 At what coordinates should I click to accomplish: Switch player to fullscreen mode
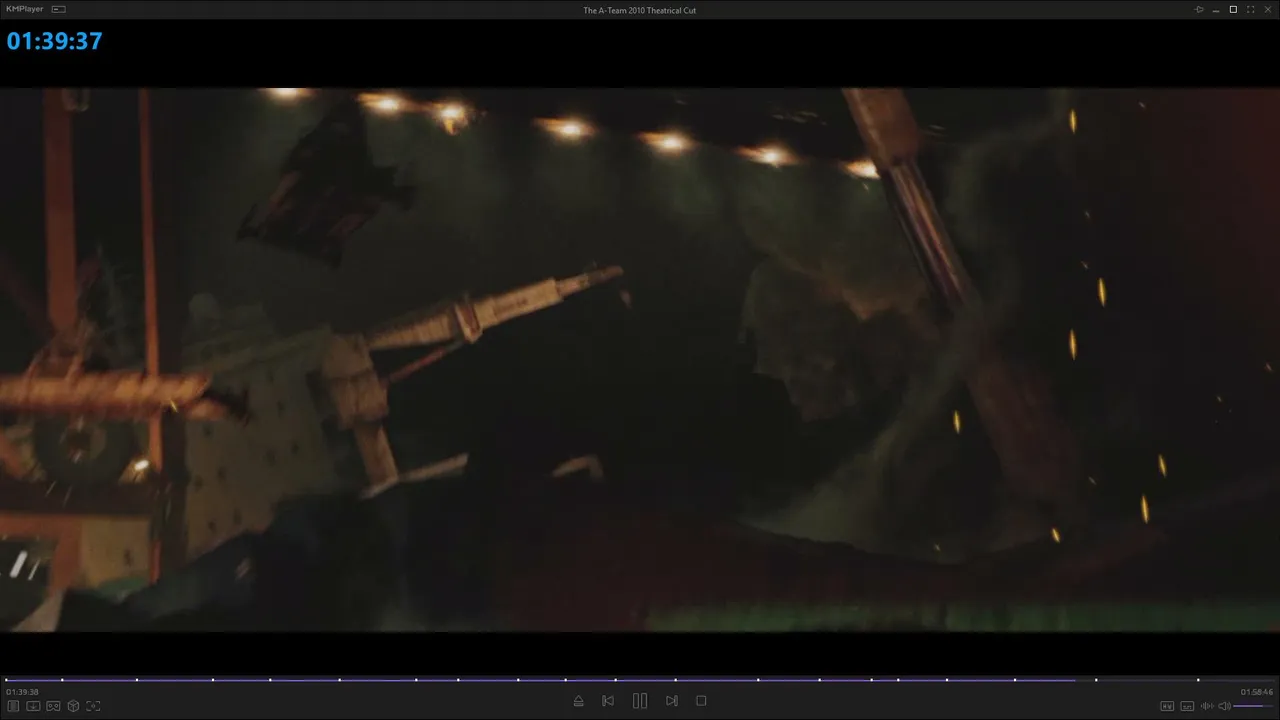pyautogui.click(x=1250, y=9)
